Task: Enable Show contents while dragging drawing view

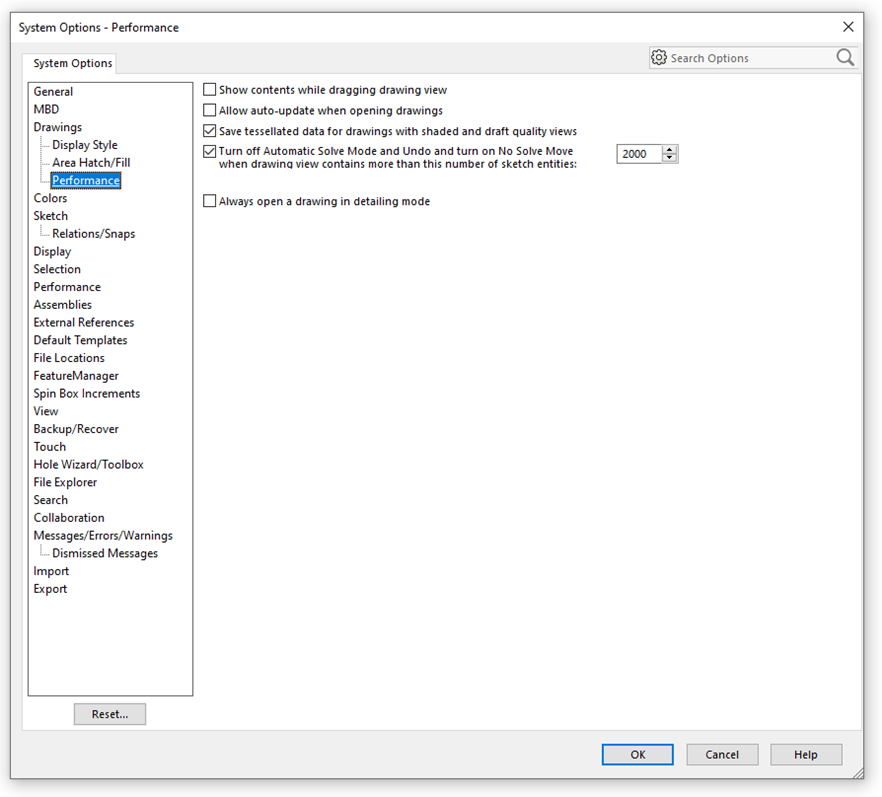Action: tap(209, 89)
